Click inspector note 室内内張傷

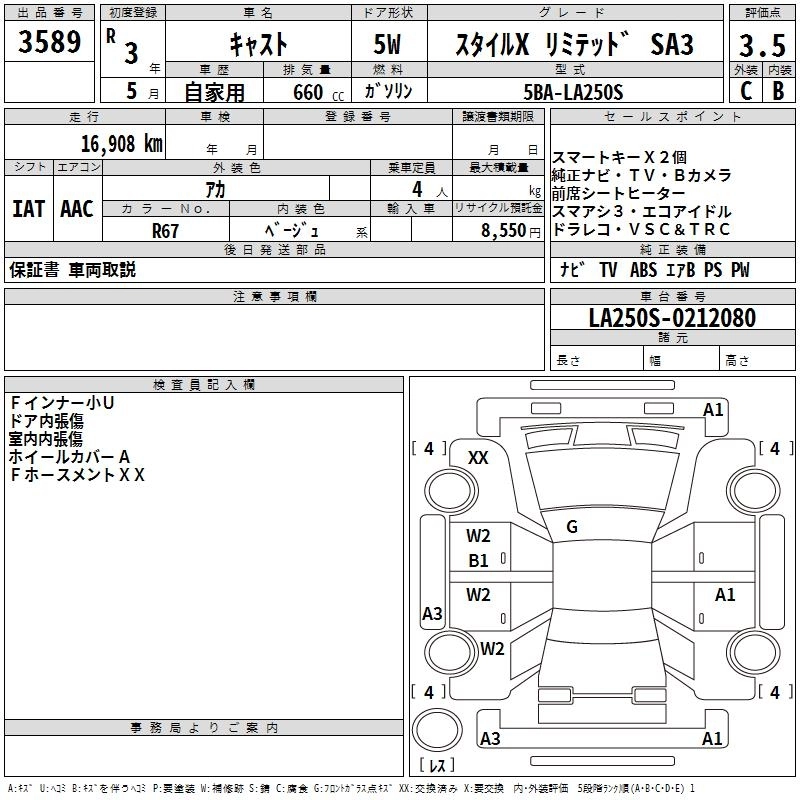46,439
